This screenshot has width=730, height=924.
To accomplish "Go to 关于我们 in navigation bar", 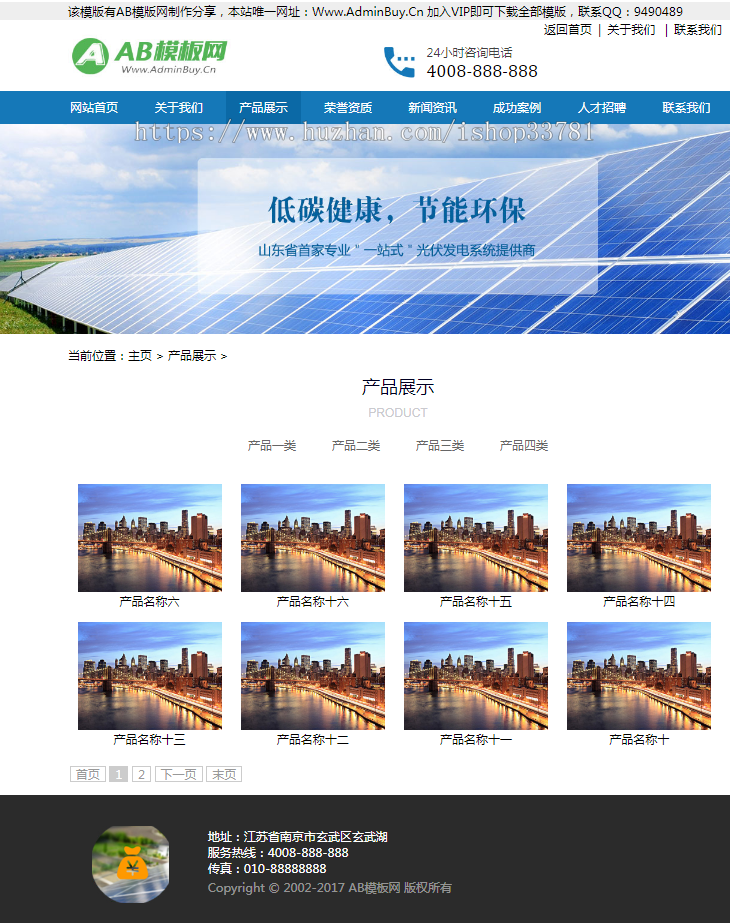I will [x=179, y=108].
